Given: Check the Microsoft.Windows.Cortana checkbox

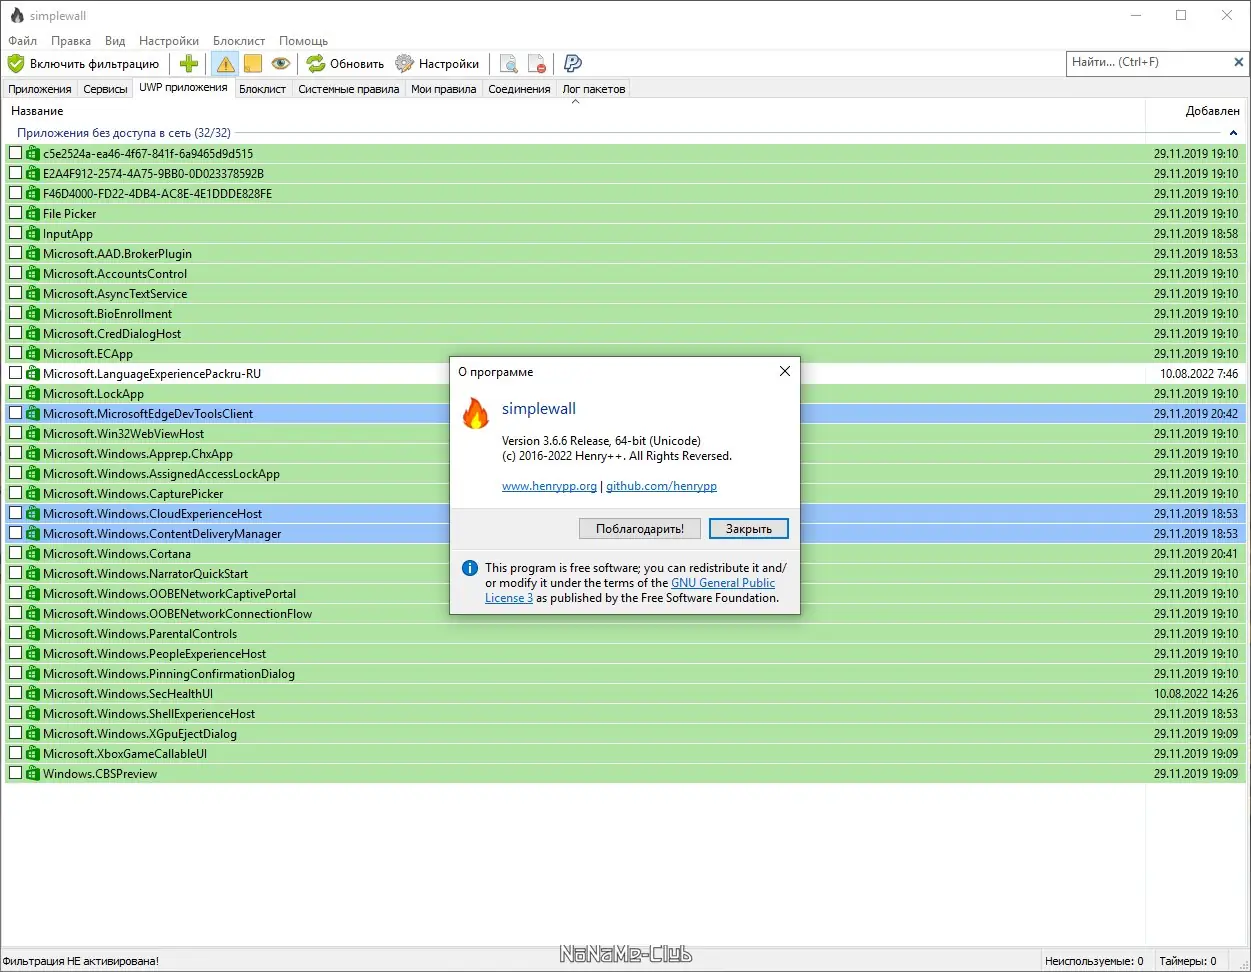Looking at the screenshot, I should [15, 553].
